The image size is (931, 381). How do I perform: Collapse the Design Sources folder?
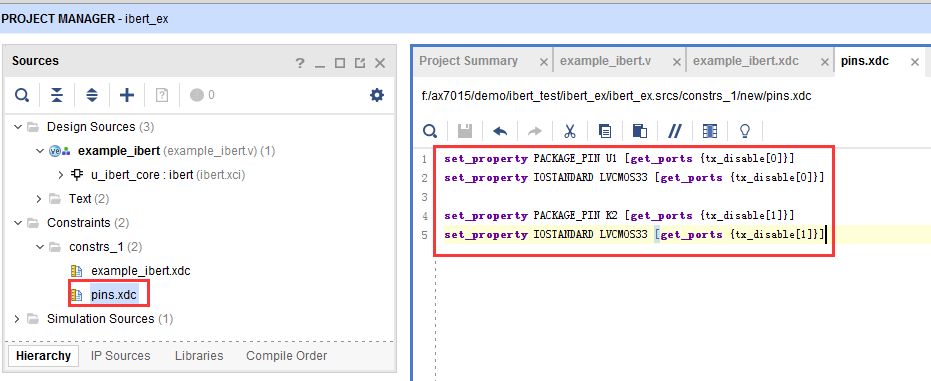pos(18,127)
